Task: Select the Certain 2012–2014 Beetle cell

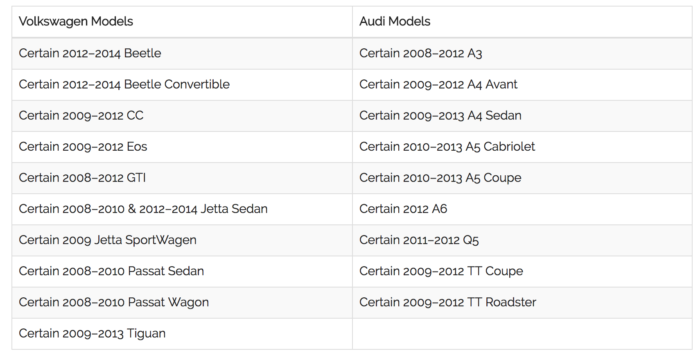Action: [182, 53]
